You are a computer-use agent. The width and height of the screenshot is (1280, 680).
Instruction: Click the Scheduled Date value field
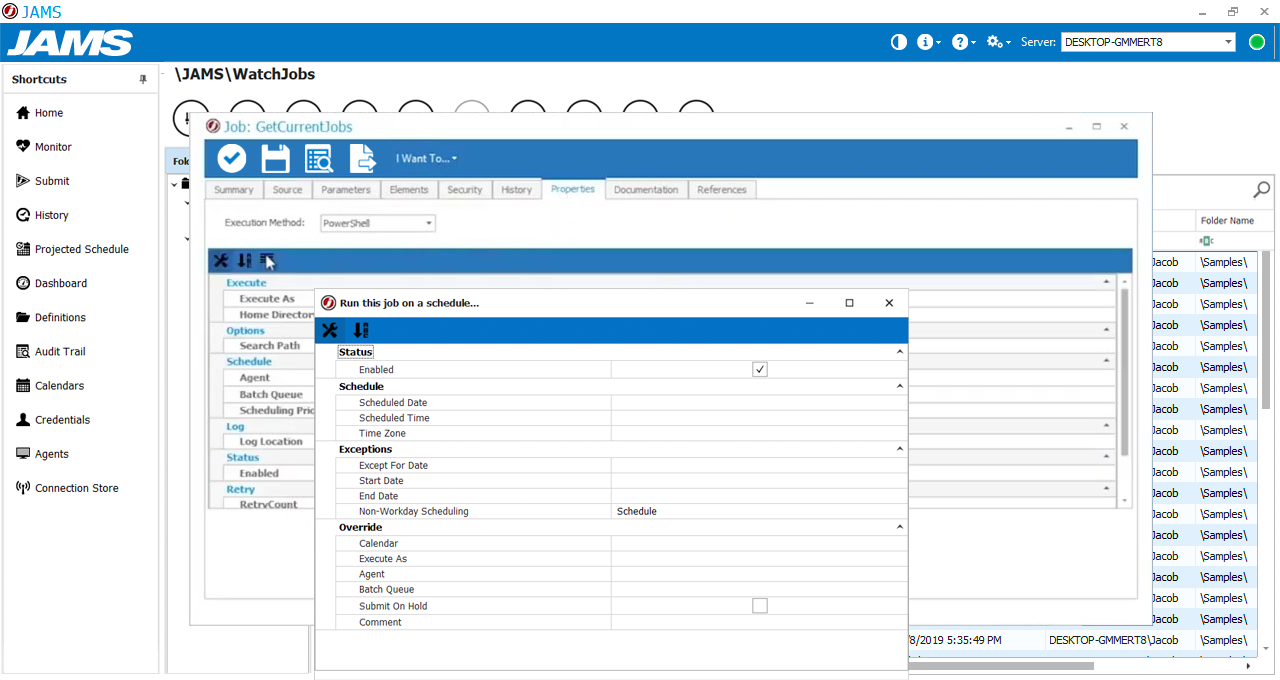click(x=759, y=402)
